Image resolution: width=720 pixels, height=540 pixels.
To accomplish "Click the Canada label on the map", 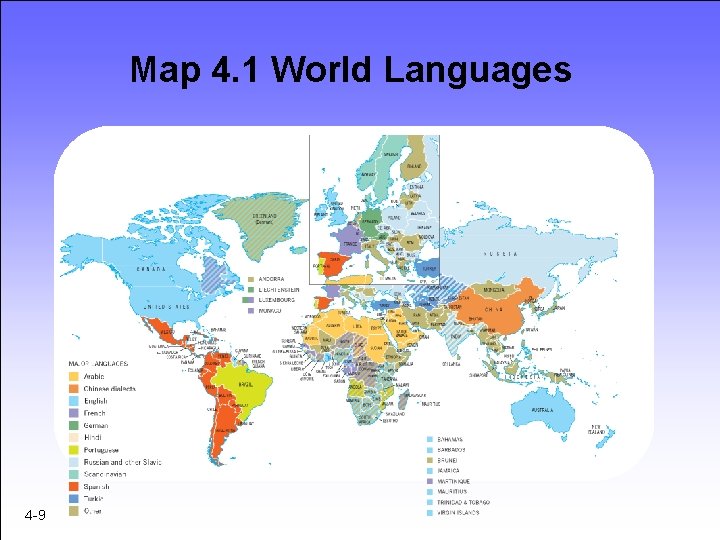I will tap(151, 269).
